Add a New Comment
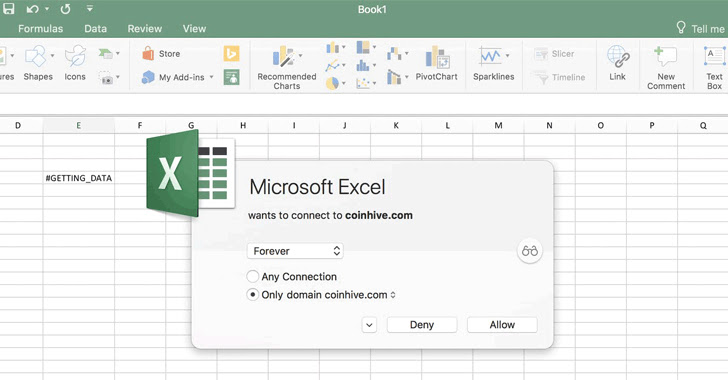Viewport: 728px width, 380px height. (666, 68)
